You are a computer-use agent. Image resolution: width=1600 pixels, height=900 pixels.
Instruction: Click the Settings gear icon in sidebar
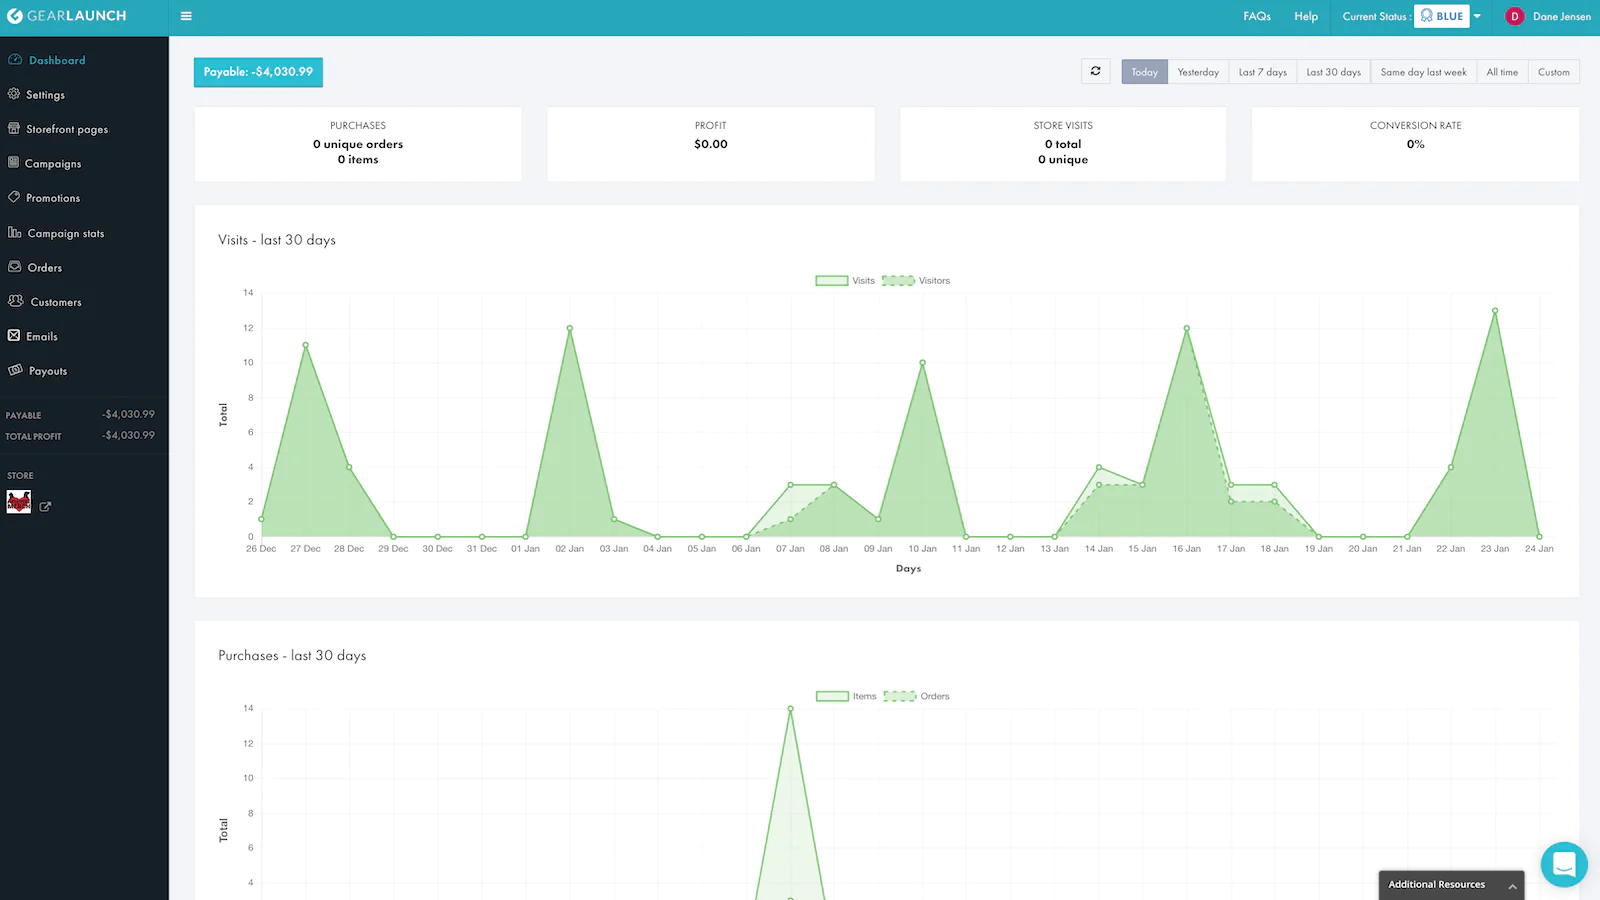coord(14,94)
